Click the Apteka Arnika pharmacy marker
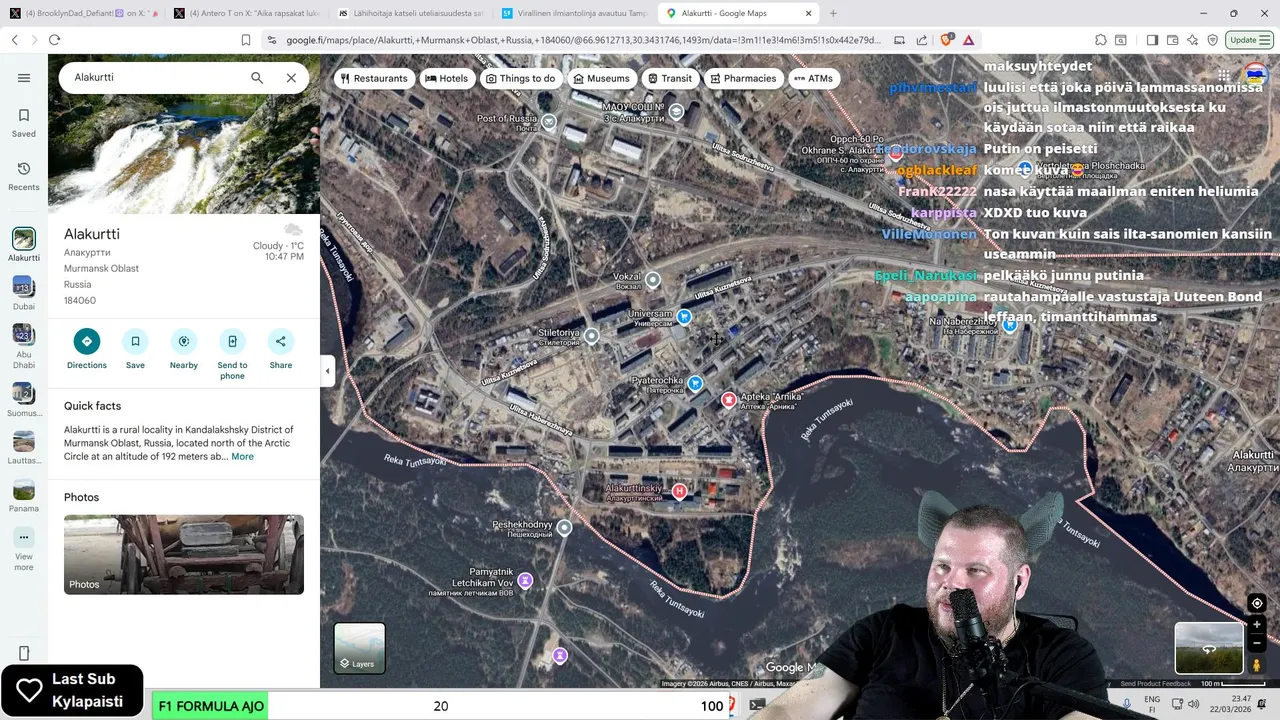Viewport: 1280px width, 720px height. pyautogui.click(x=729, y=400)
